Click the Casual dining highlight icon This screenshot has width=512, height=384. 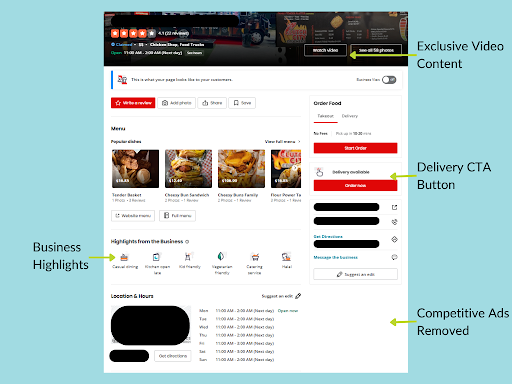click(x=124, y=257)
